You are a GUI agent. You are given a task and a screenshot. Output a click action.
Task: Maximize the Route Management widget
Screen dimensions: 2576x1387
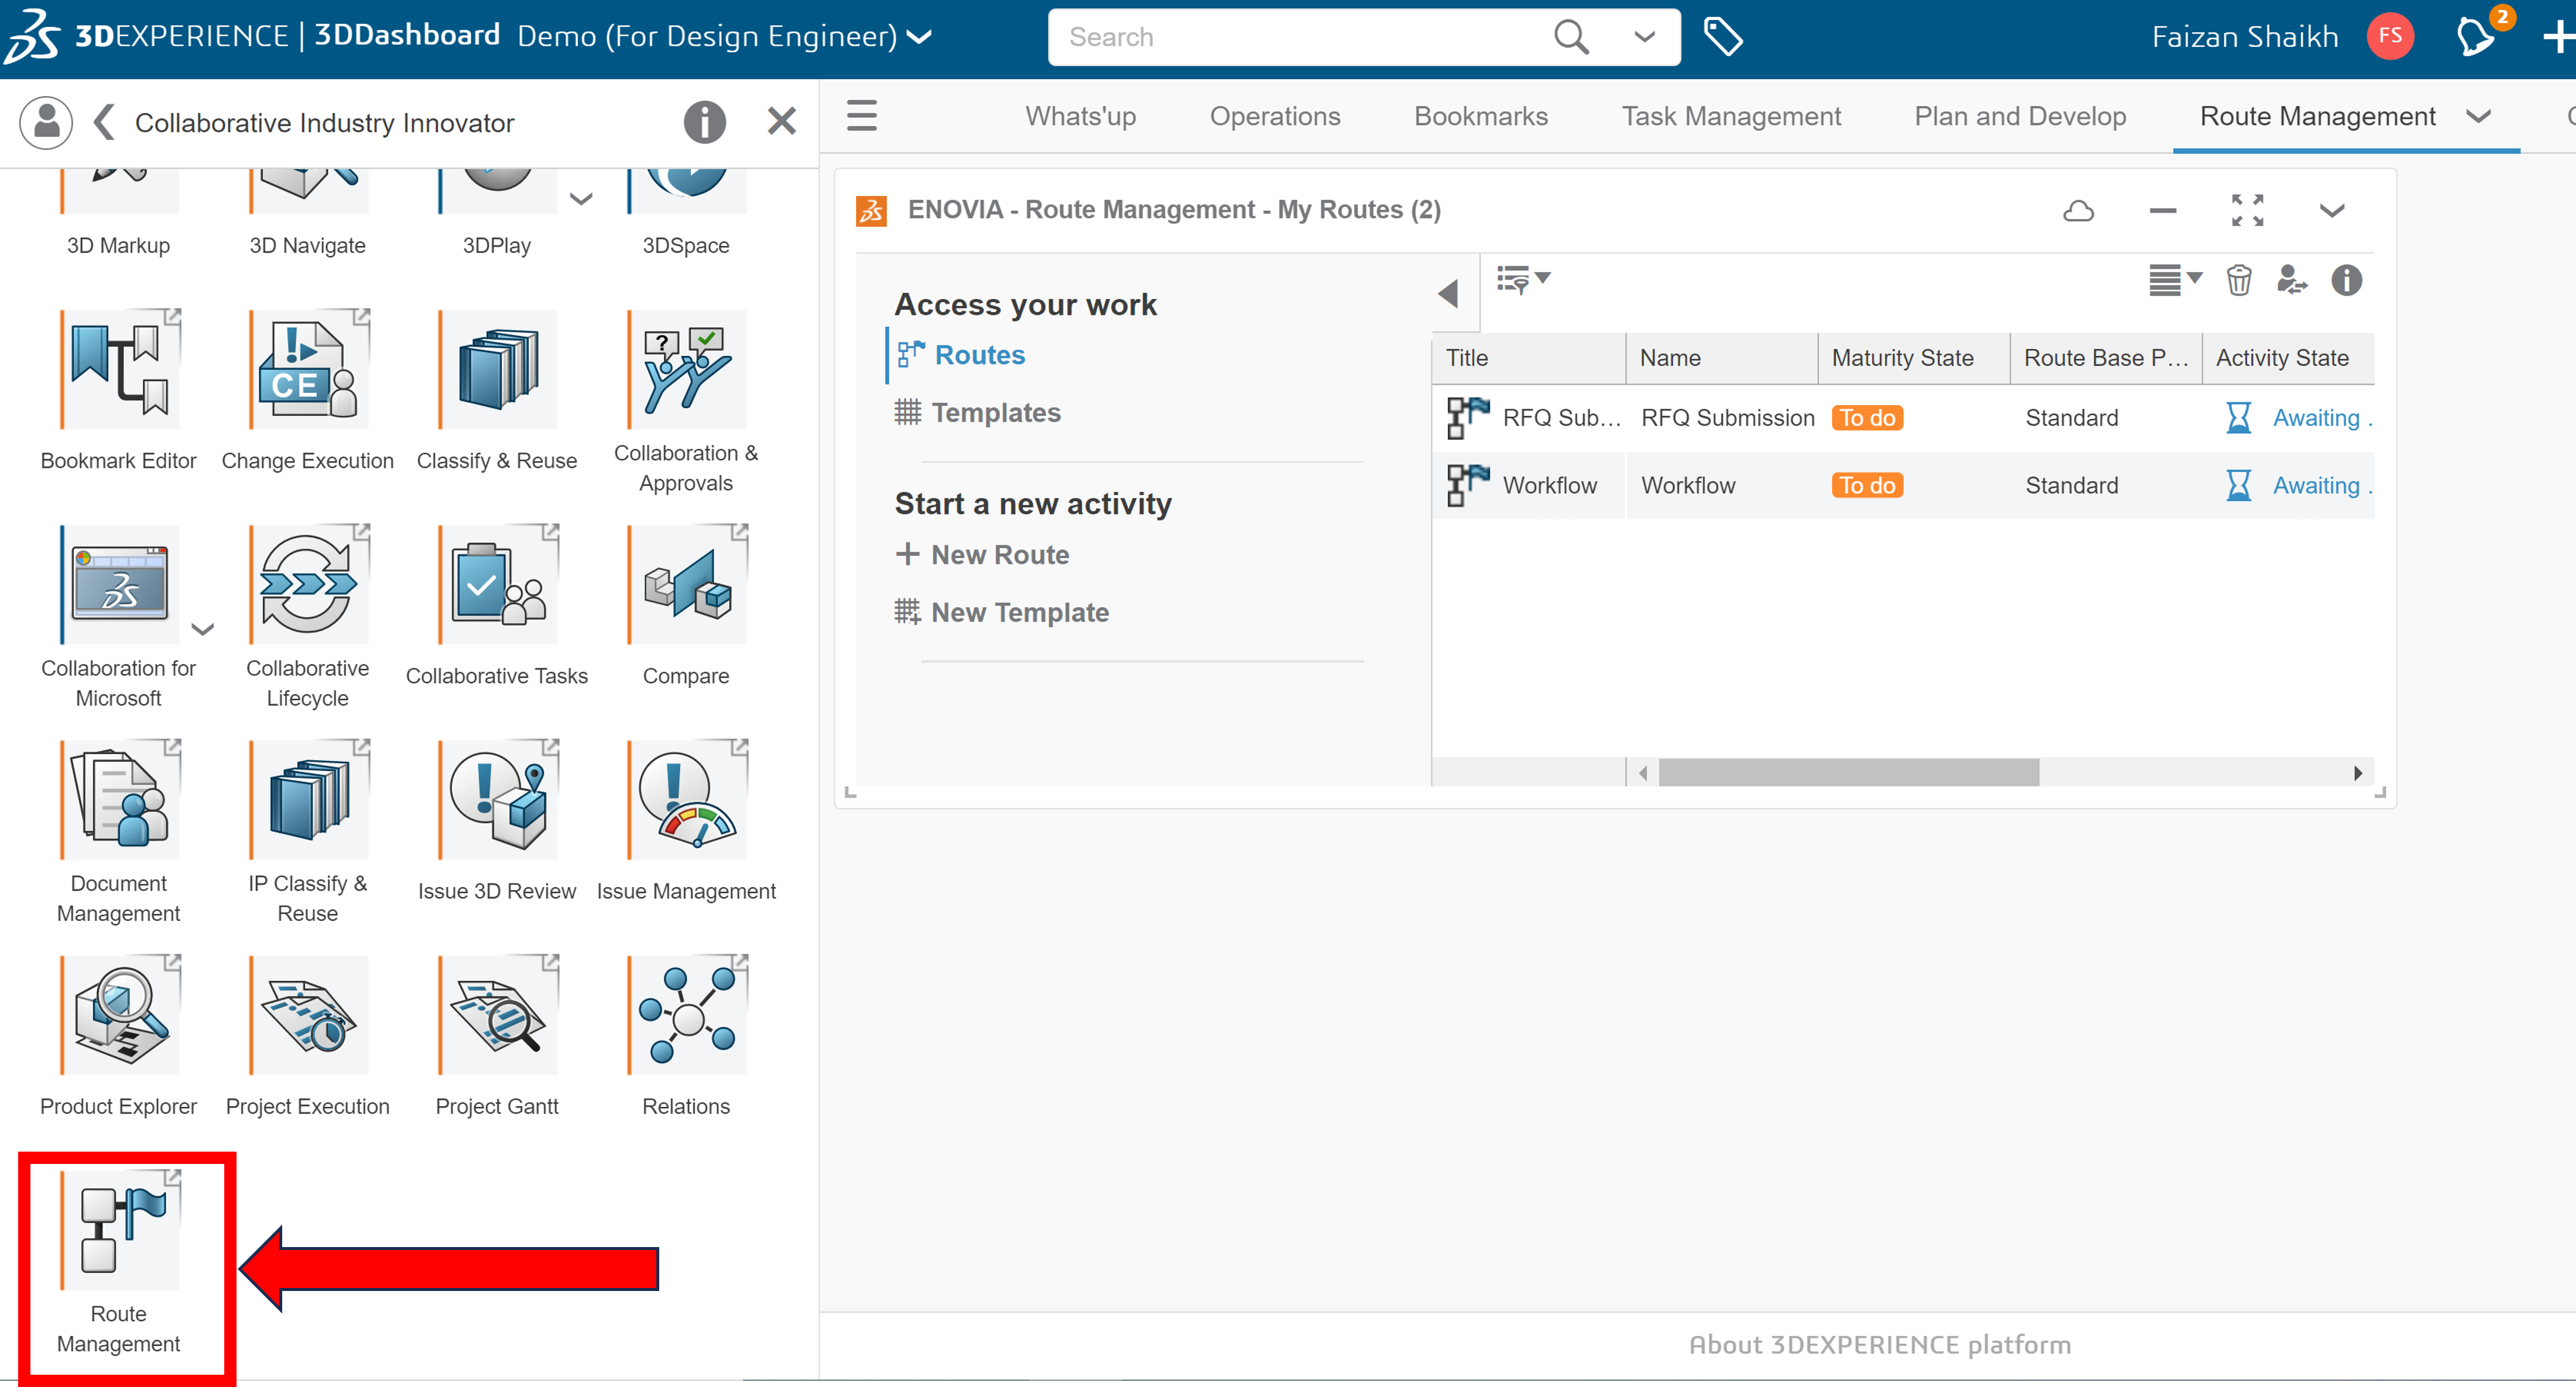(x=2247, y=210)
